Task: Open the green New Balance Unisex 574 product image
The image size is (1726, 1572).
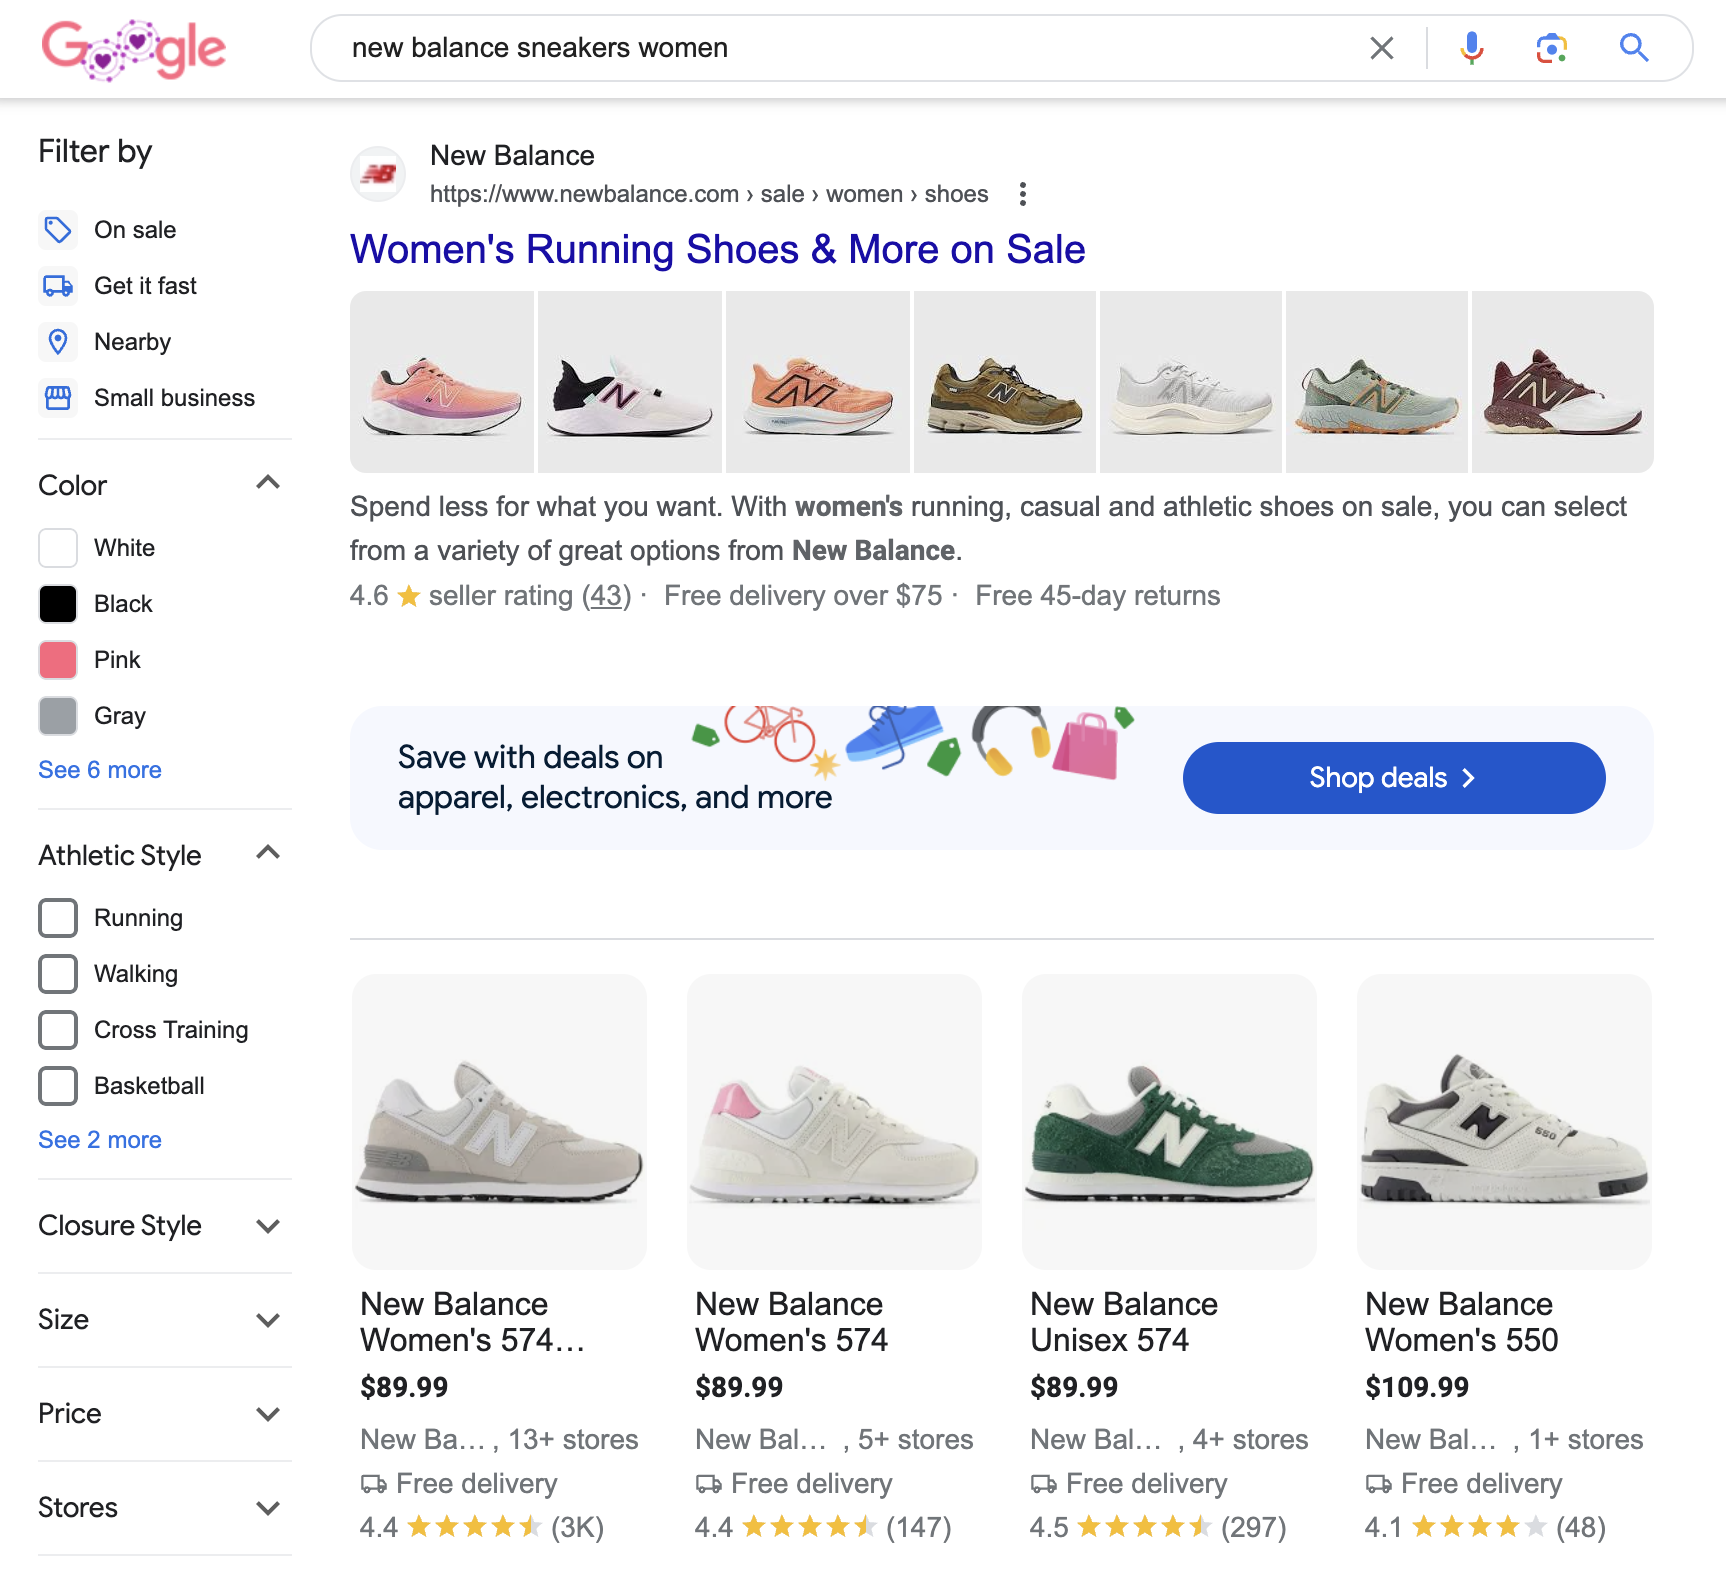Action: click(x=1169, y=1122)
